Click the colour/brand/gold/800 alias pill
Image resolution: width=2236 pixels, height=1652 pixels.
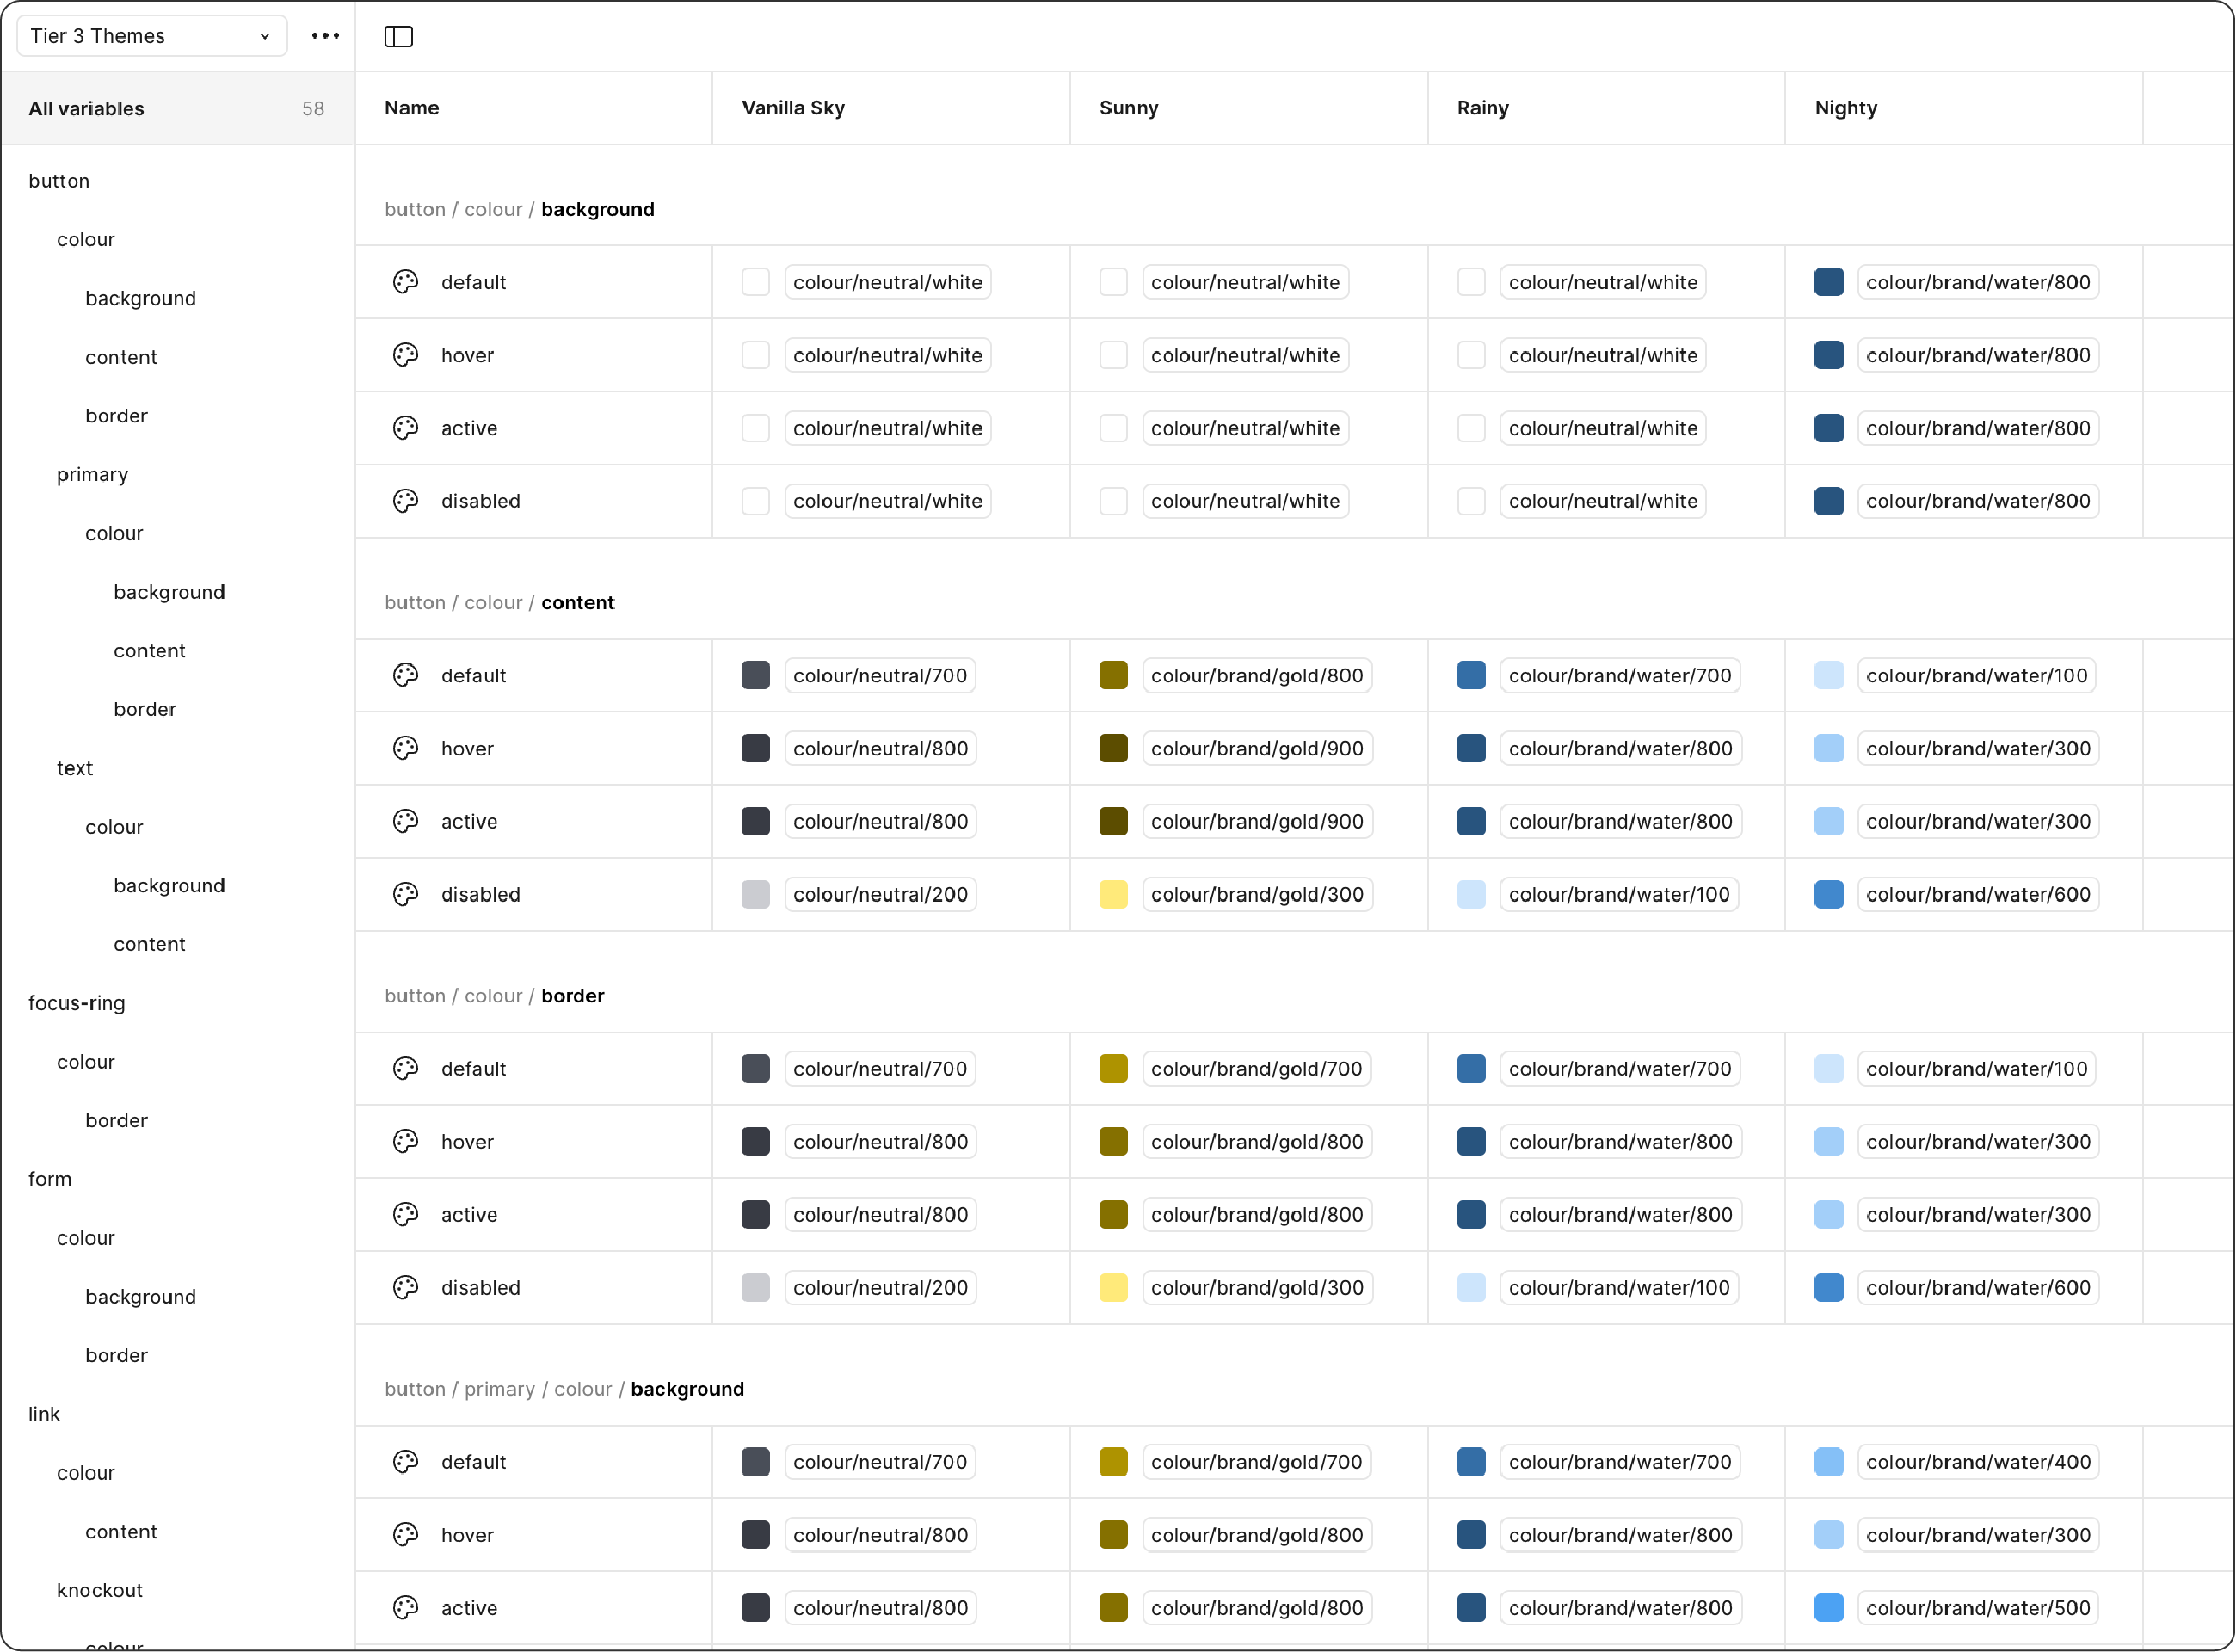click(1257, 675)
